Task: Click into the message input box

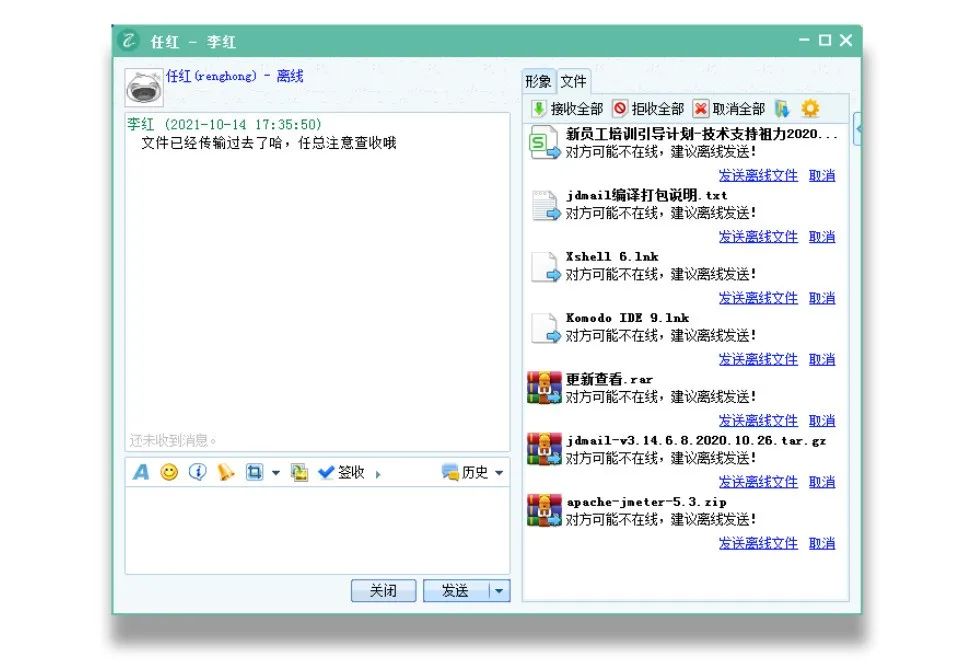Action: [x=317, y=530]
